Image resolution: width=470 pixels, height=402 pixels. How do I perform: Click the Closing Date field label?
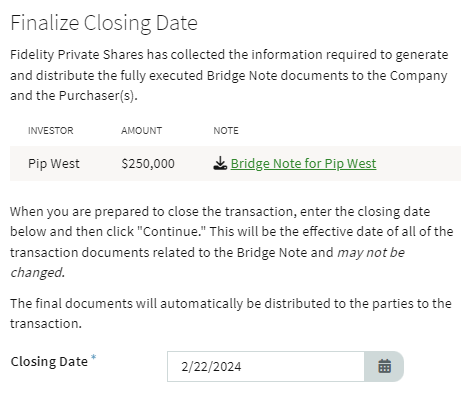click(x=49, y=361)
